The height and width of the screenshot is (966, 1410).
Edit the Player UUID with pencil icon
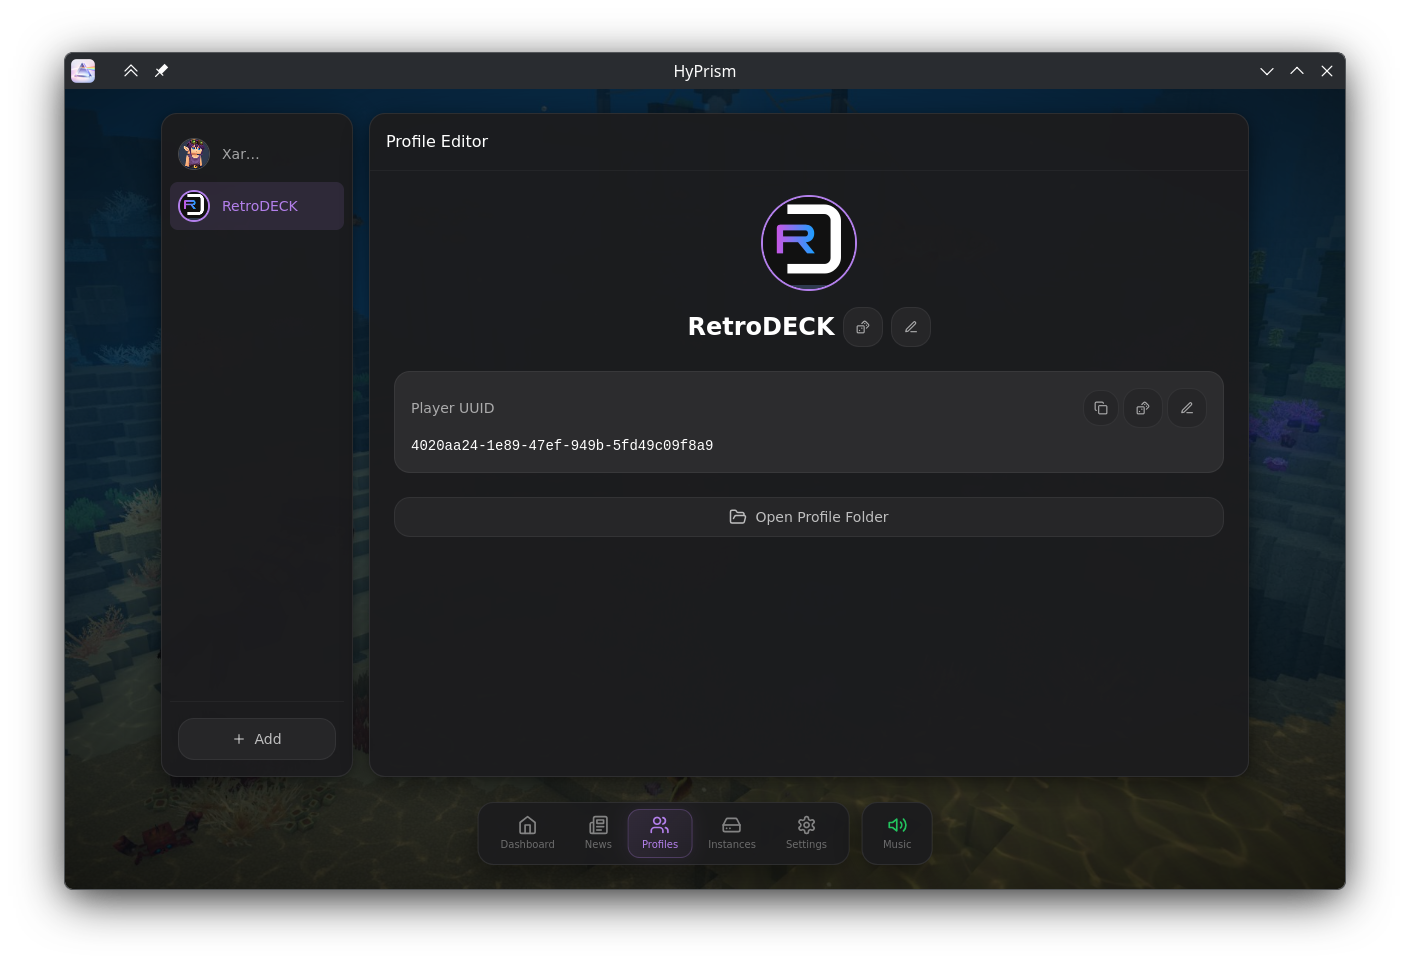click(x=1187, y=408)
